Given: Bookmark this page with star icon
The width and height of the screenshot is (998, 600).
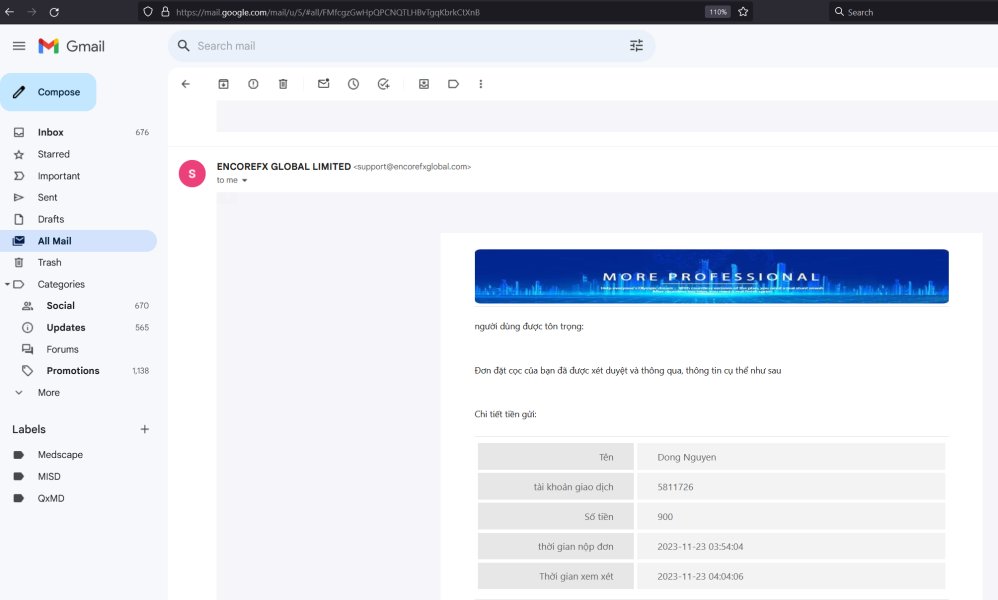Looking at the screenshot, I should pyautogui.click(x=743, y=11).
